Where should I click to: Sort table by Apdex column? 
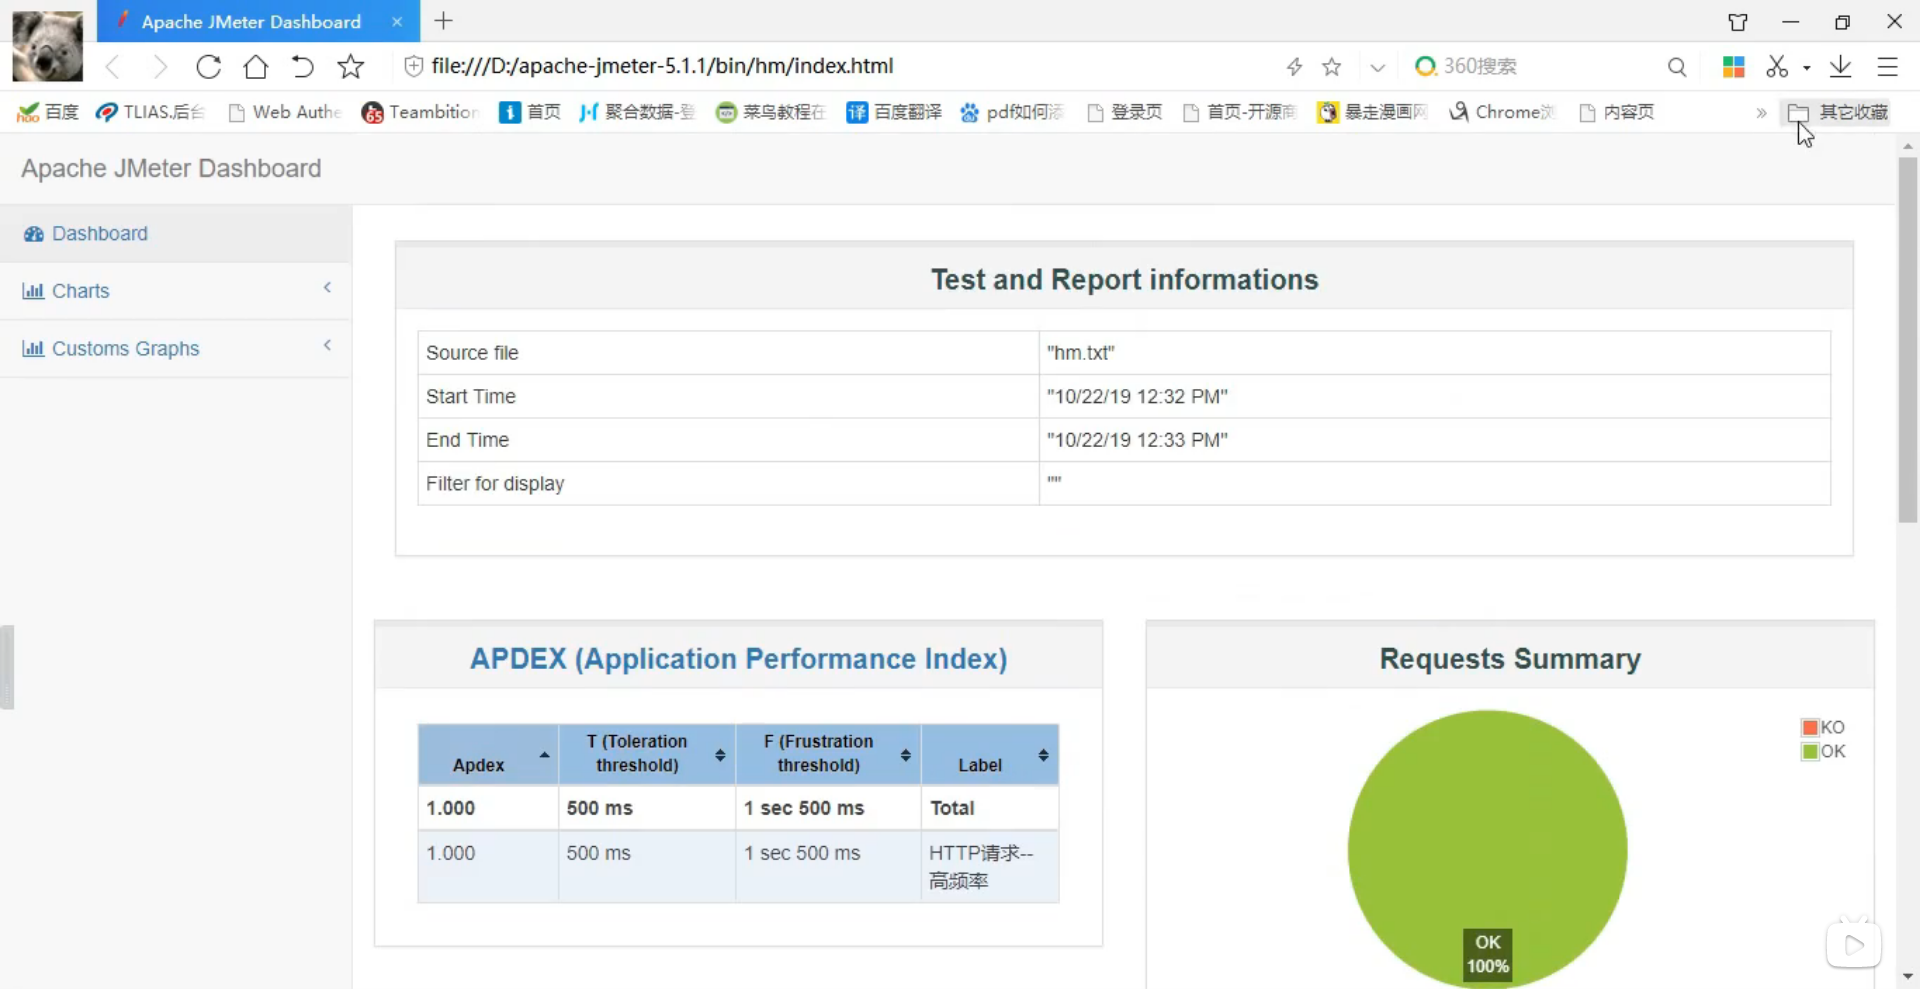pyautogui.click(x=488, y=754)
